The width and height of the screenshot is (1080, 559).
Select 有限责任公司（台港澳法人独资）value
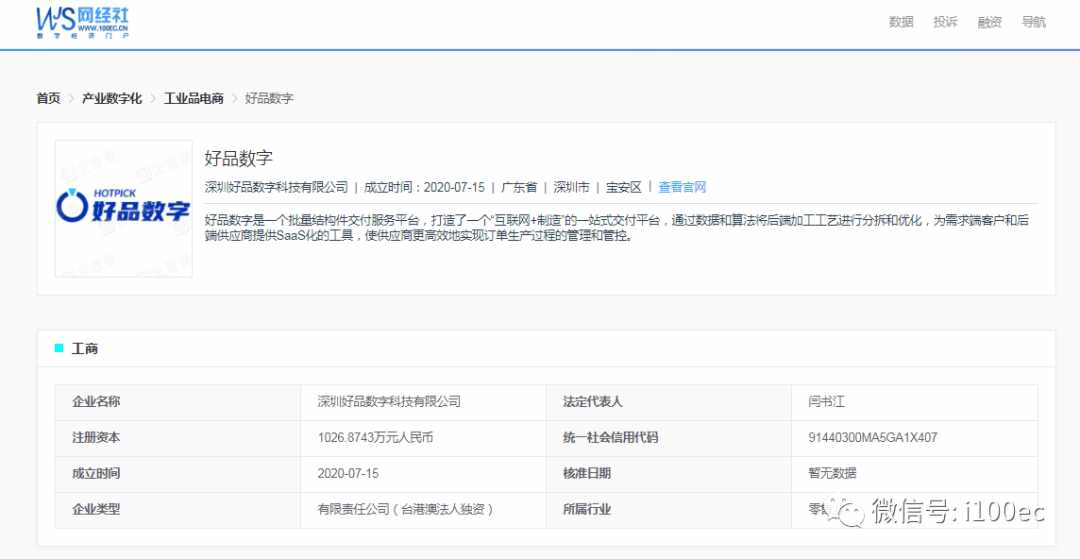tap(406, 510)
